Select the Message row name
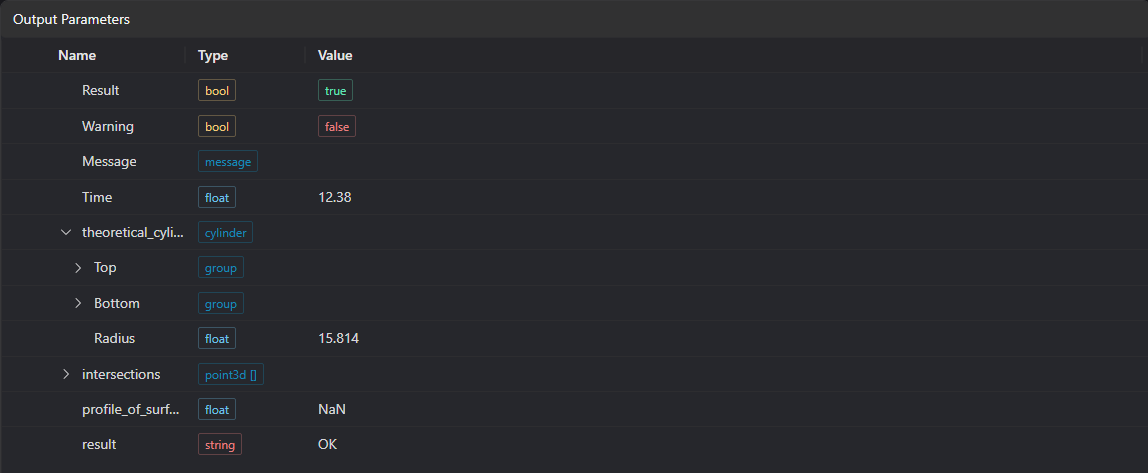Image resolution: width=1148 pixels, height=473 pixels. pyautogui.click(x=109, y=161)
